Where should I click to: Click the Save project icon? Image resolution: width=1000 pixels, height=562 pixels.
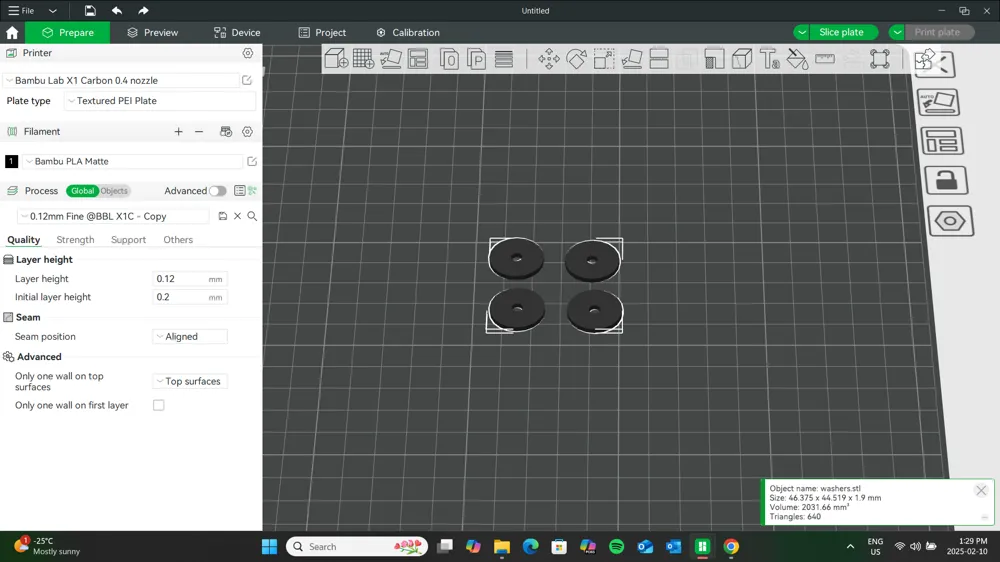click(90, 11)
